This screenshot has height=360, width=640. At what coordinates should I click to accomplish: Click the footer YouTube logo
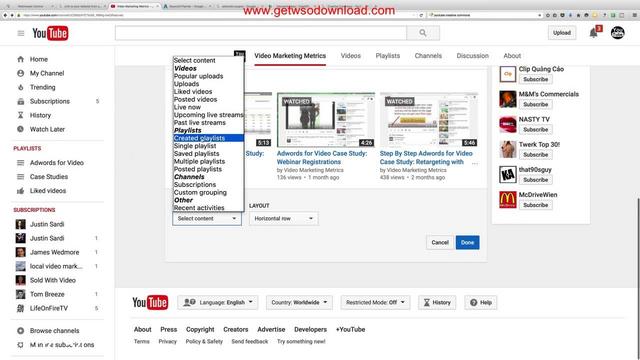[150, 302]
